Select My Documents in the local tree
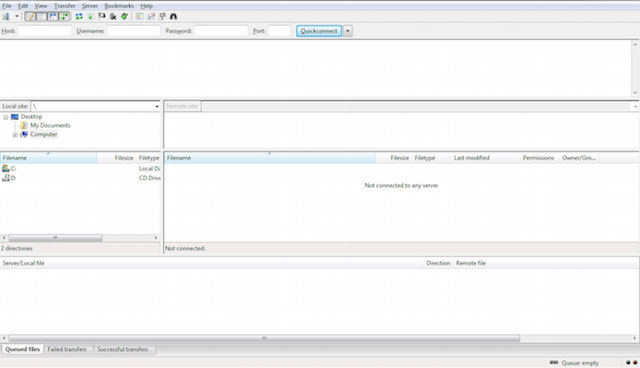Screen dimensions: 640x368 [x=50, y=126]
